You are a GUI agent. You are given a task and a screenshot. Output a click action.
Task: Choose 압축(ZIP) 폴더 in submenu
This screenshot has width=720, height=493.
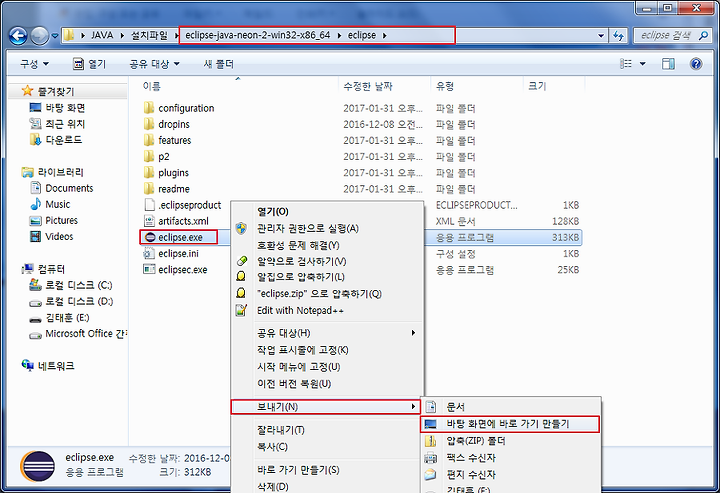point(476,441)
